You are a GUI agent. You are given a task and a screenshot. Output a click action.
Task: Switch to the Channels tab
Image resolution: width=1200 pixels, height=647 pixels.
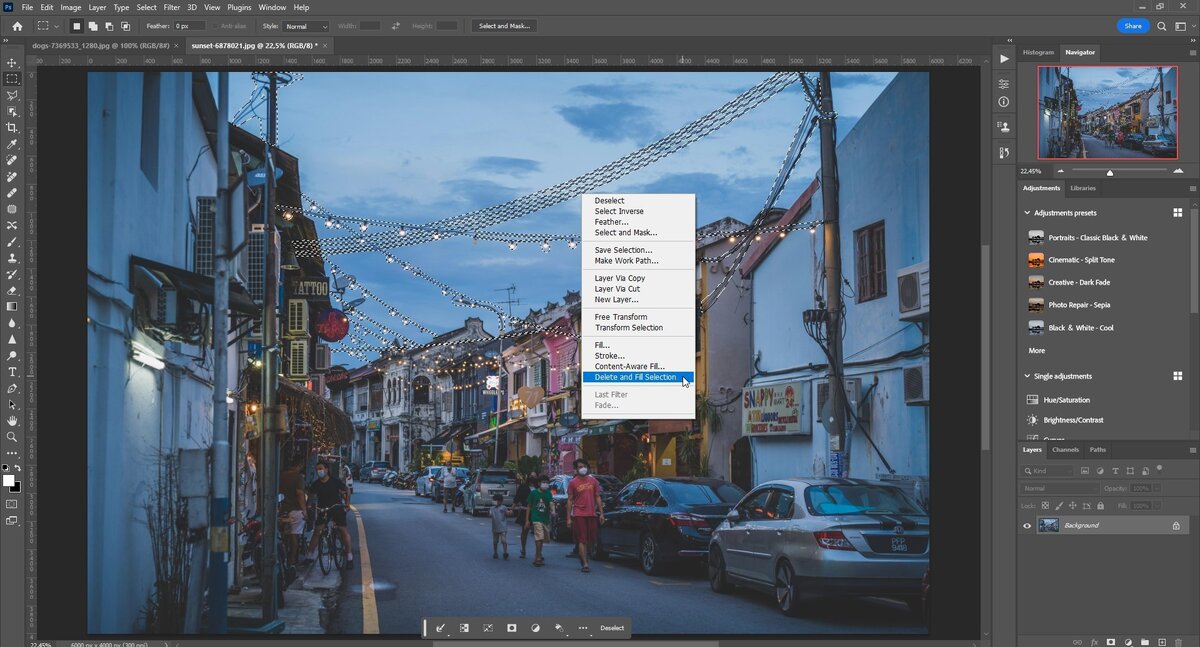click(1065, 450)
